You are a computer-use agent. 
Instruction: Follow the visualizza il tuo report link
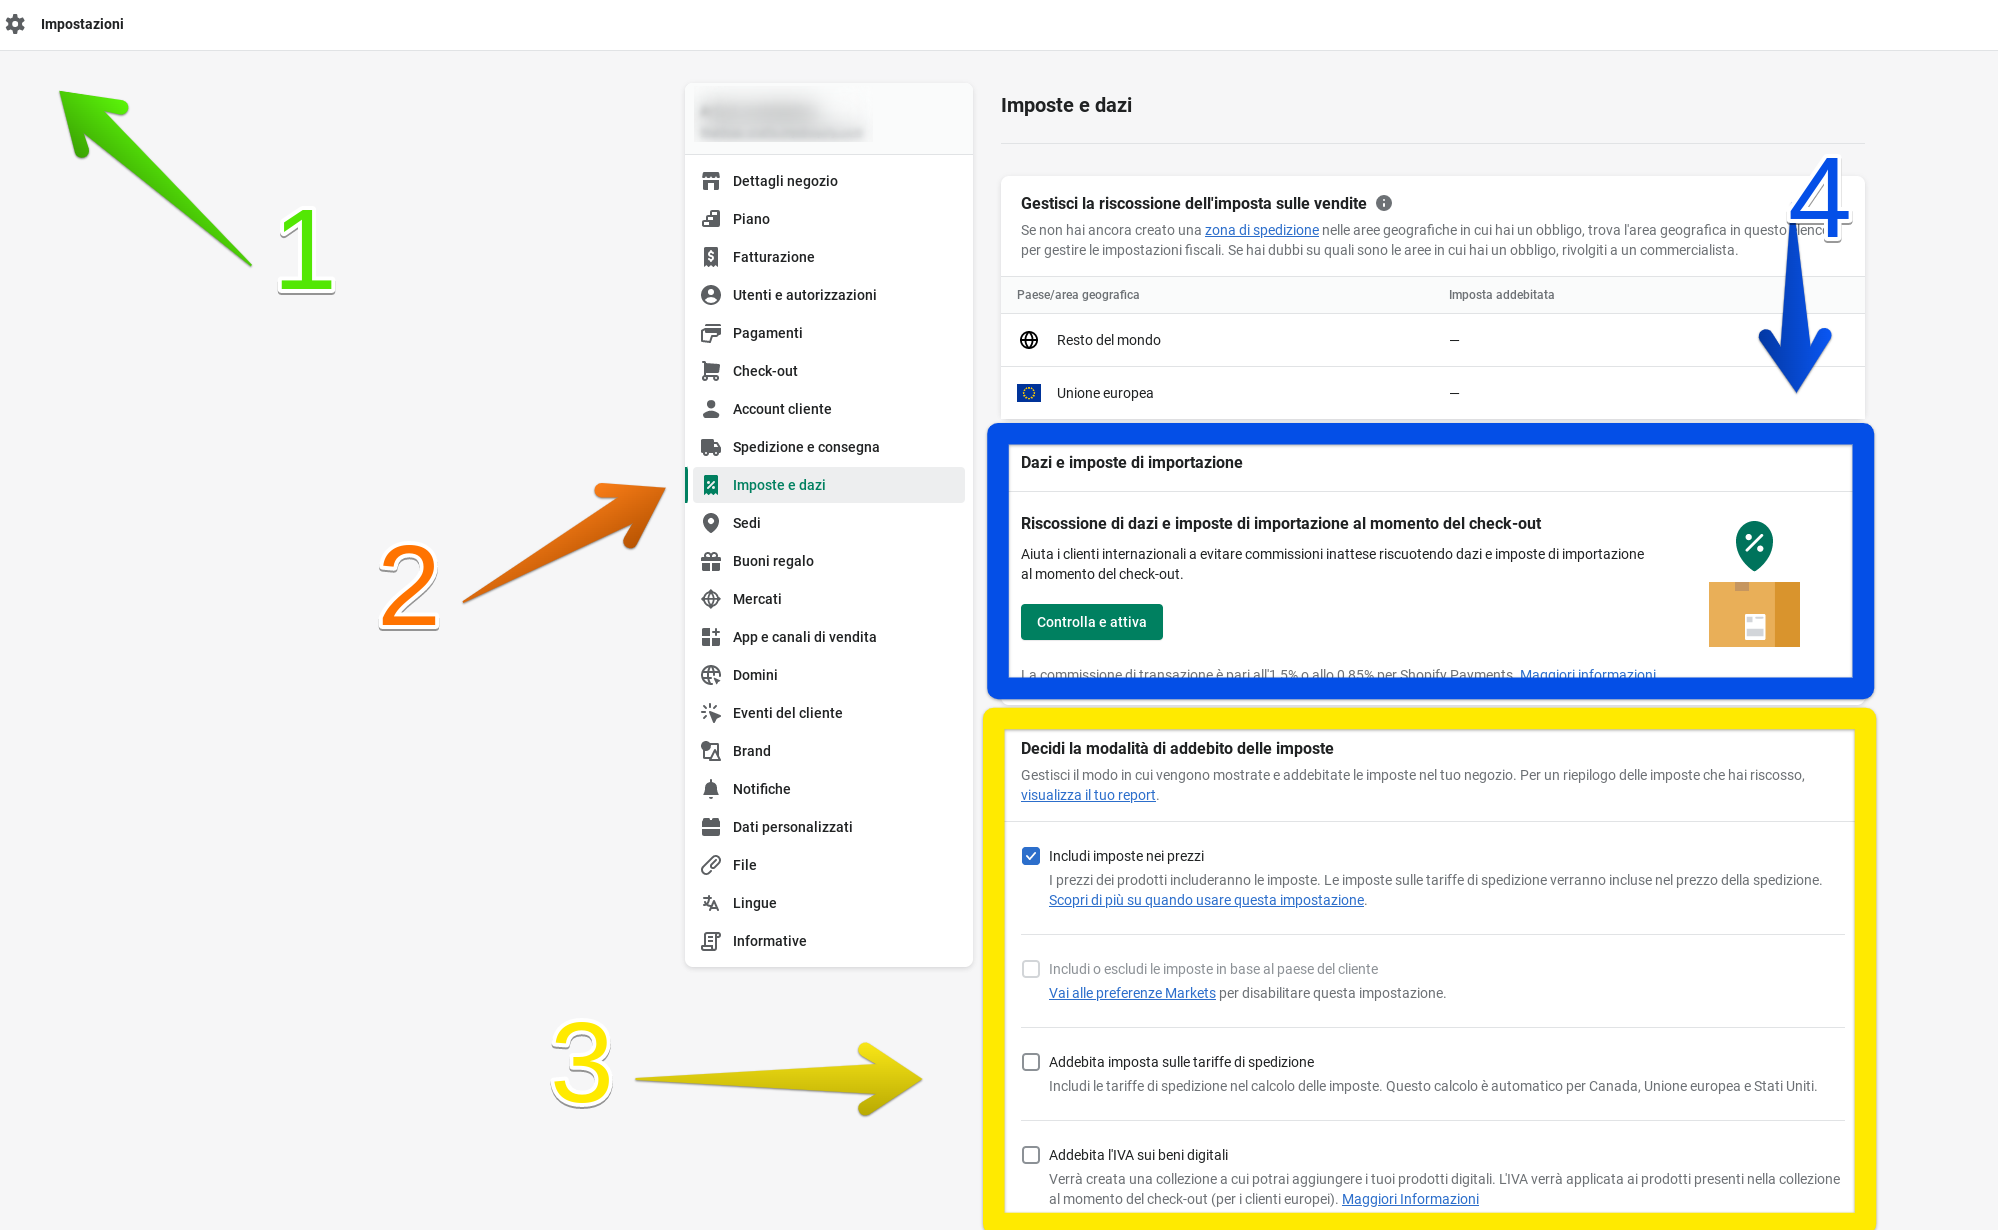(1088, 795)
